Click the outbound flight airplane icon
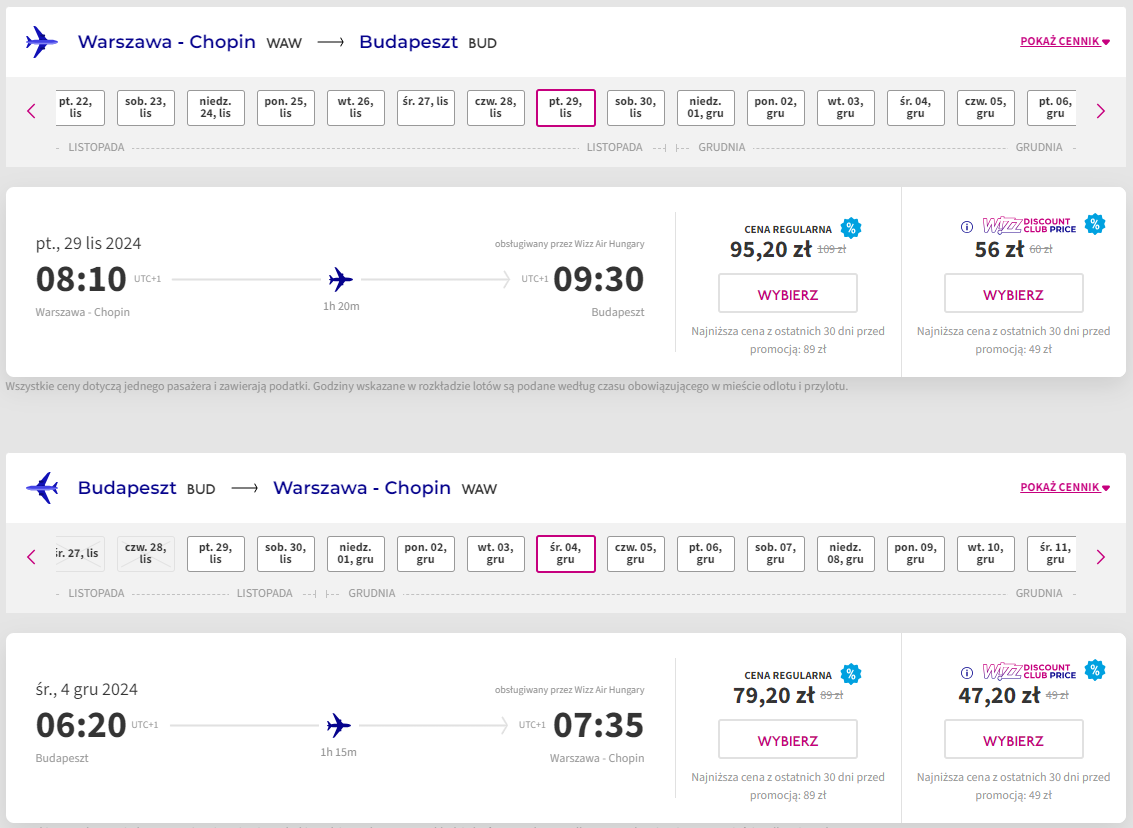1133x828 pixels. point(42,42)
